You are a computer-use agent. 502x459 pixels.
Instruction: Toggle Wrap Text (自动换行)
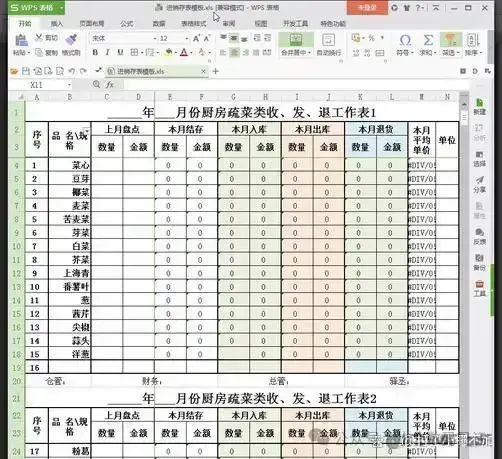tap(328, 45)
